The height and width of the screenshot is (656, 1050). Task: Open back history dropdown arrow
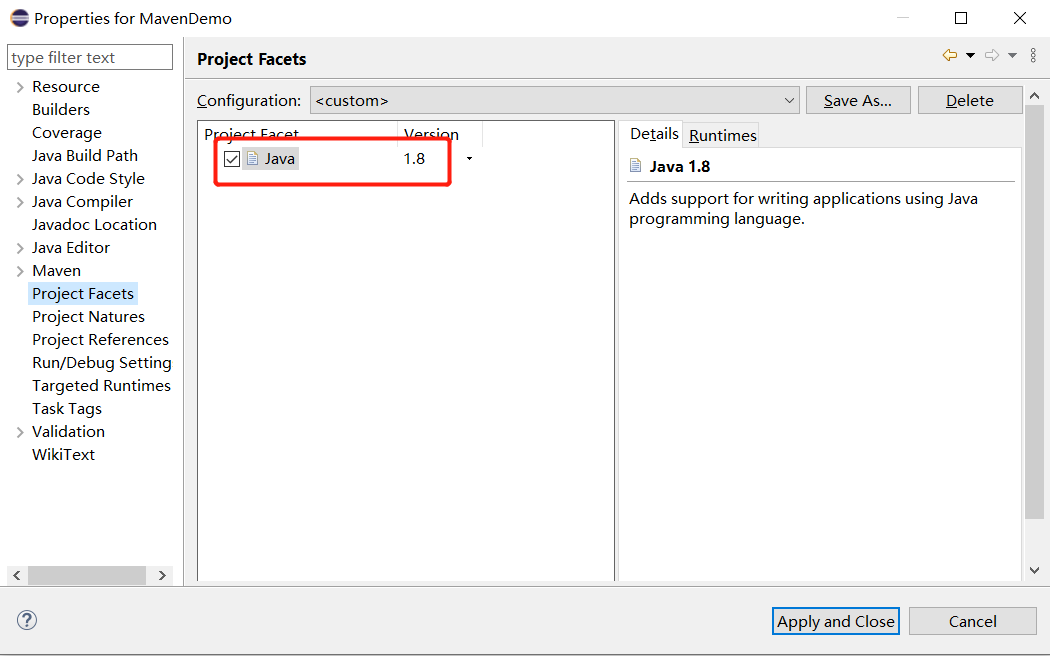[x=970, y=56]
